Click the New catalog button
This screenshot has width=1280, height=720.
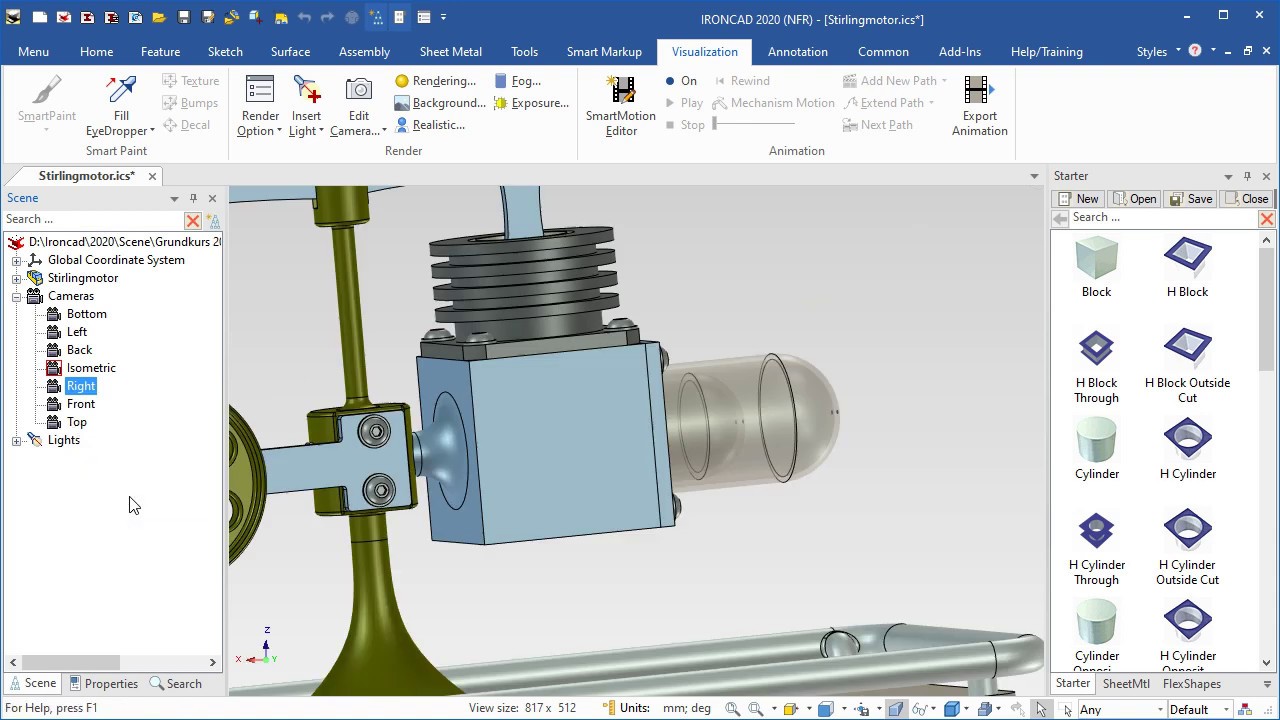[1078, 199]
